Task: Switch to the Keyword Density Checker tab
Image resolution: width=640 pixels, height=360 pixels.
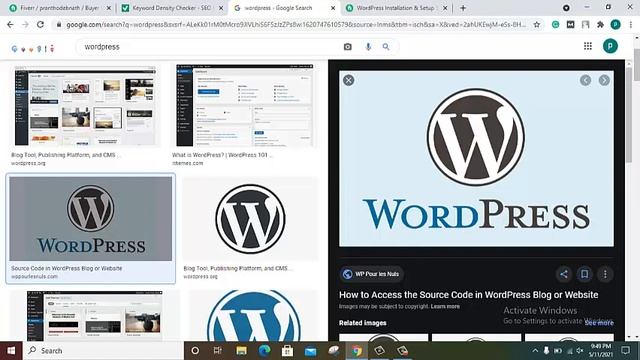Action: 171,8
